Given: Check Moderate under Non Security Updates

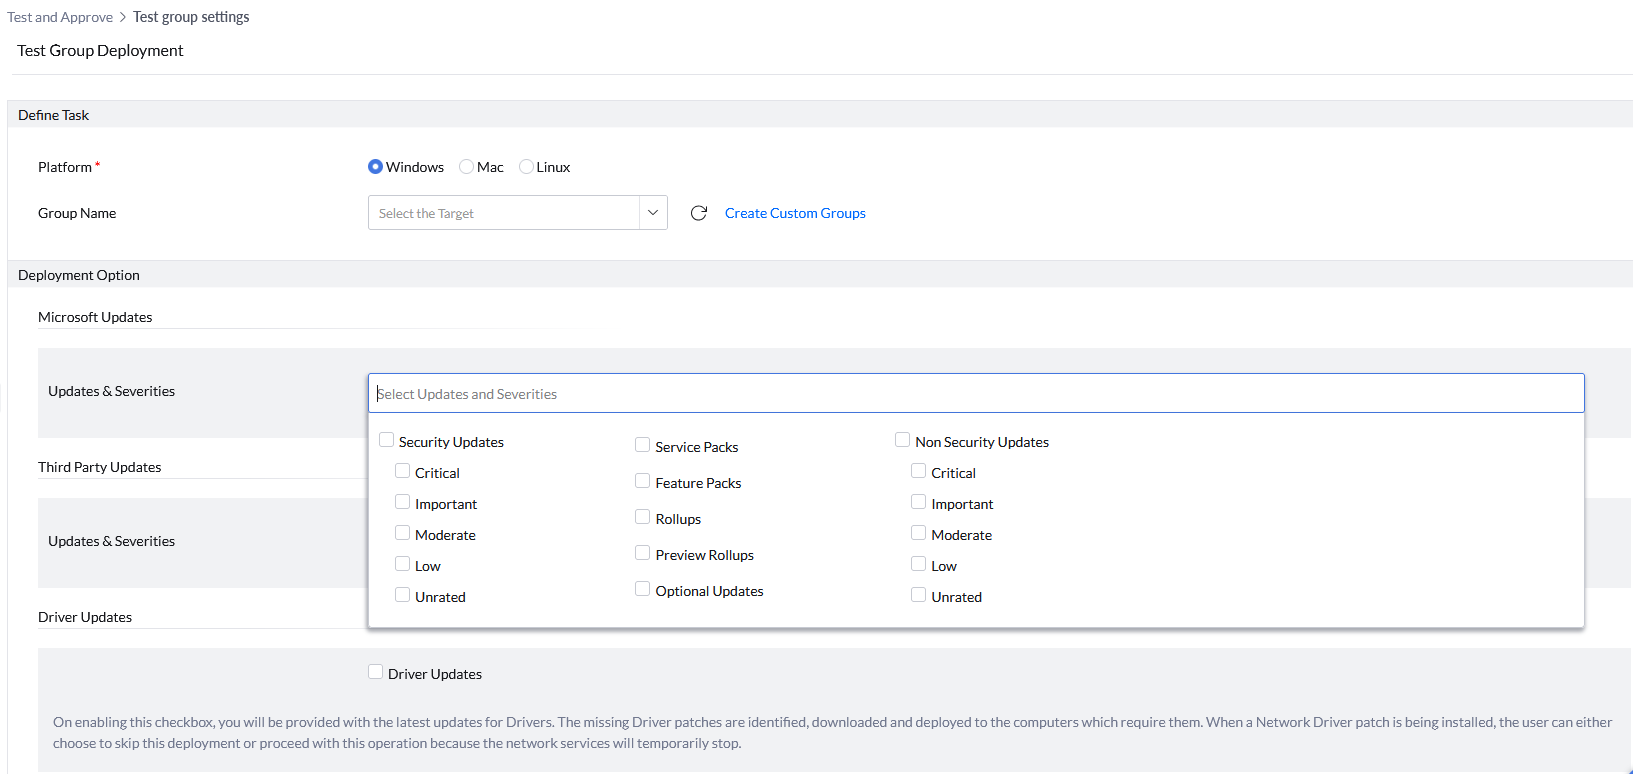Looking at the screenshot, I should pyautogui.click(x=918, y=533).
